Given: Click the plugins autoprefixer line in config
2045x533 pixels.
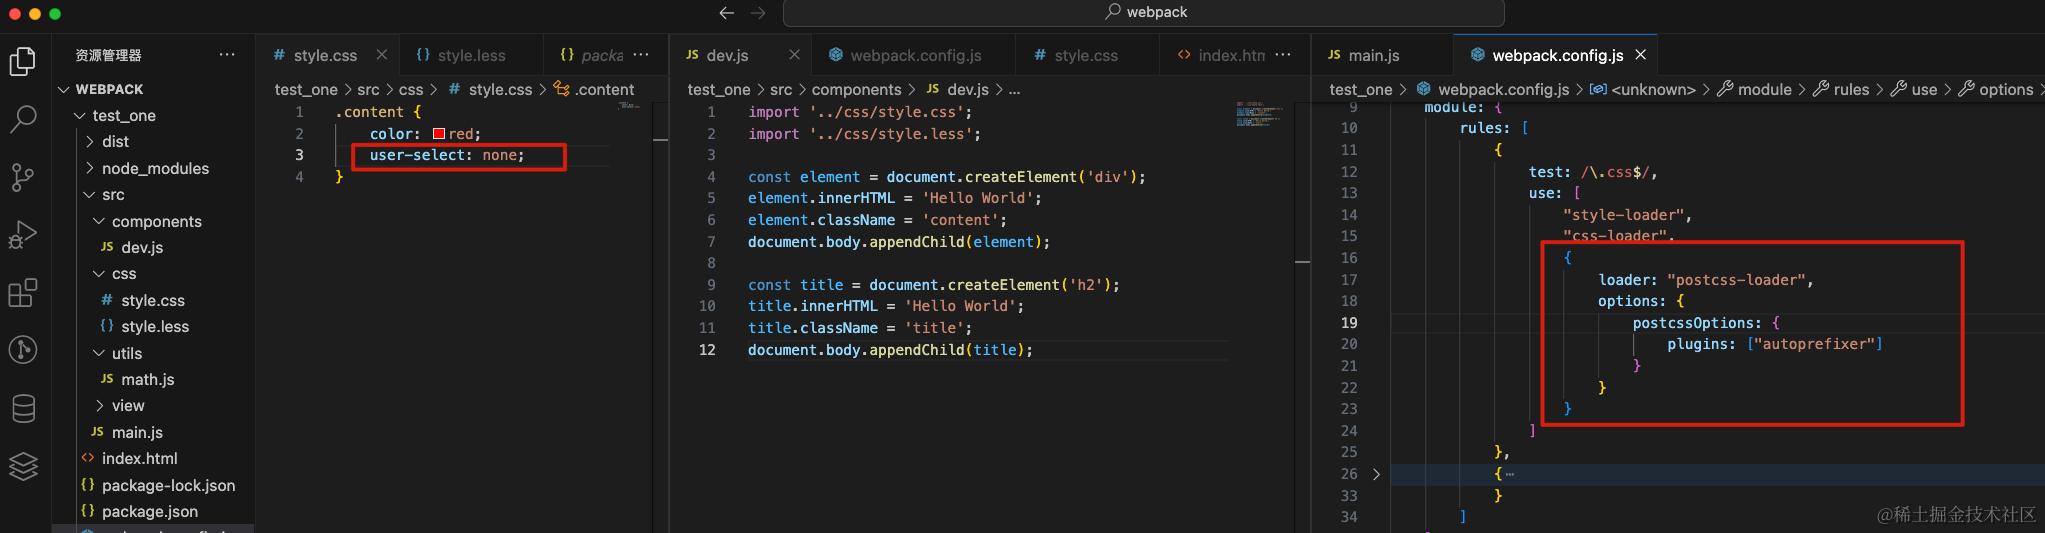Looking at the screenshot, I should tap(1774, 344).
